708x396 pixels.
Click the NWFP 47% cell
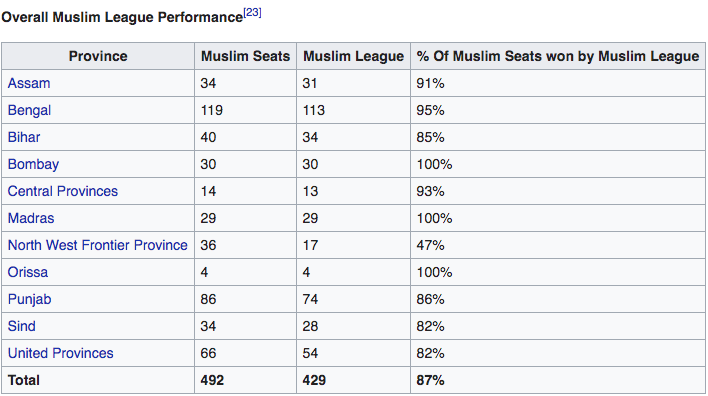click(x=558, y=245)
